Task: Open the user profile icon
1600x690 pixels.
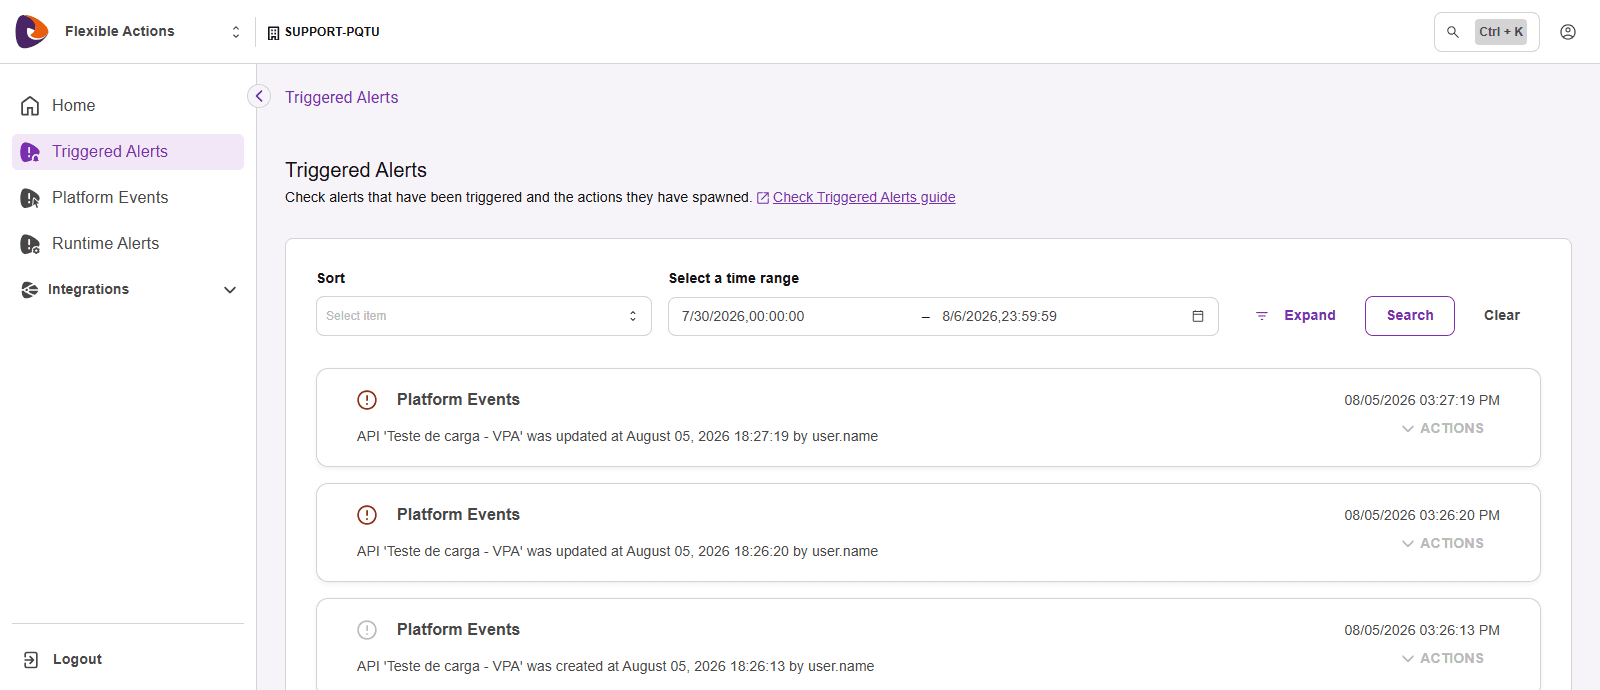Action: tap(1568, 32)
